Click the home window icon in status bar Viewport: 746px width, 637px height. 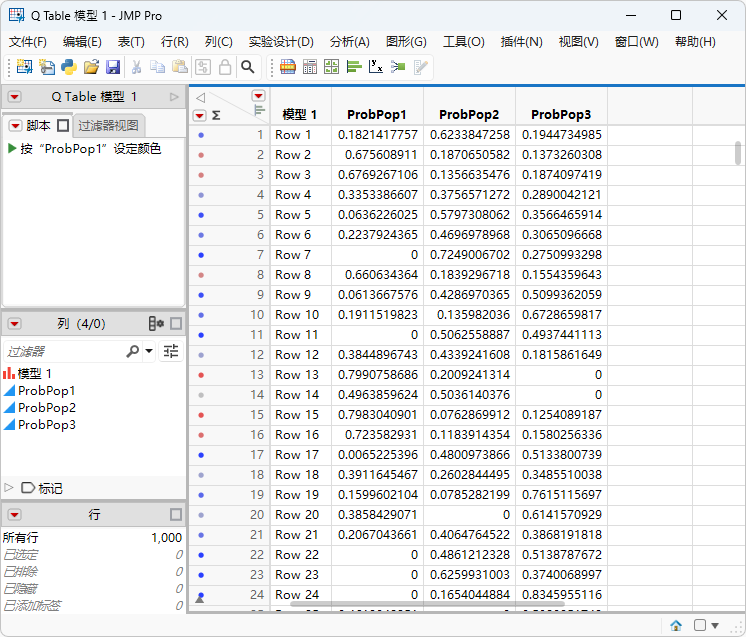[676, 625]
